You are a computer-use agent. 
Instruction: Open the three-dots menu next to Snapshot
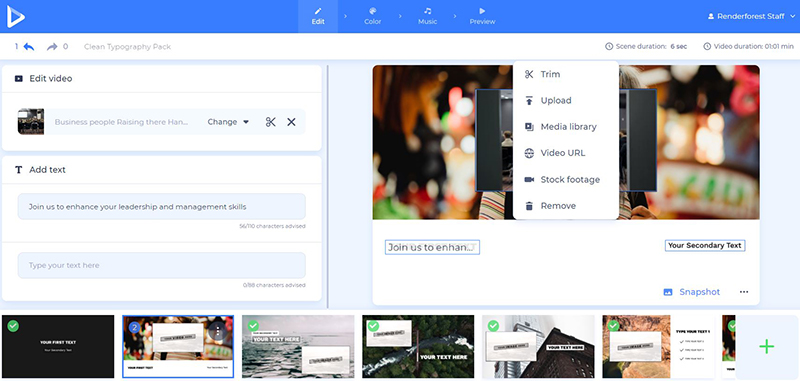[744, 292]
